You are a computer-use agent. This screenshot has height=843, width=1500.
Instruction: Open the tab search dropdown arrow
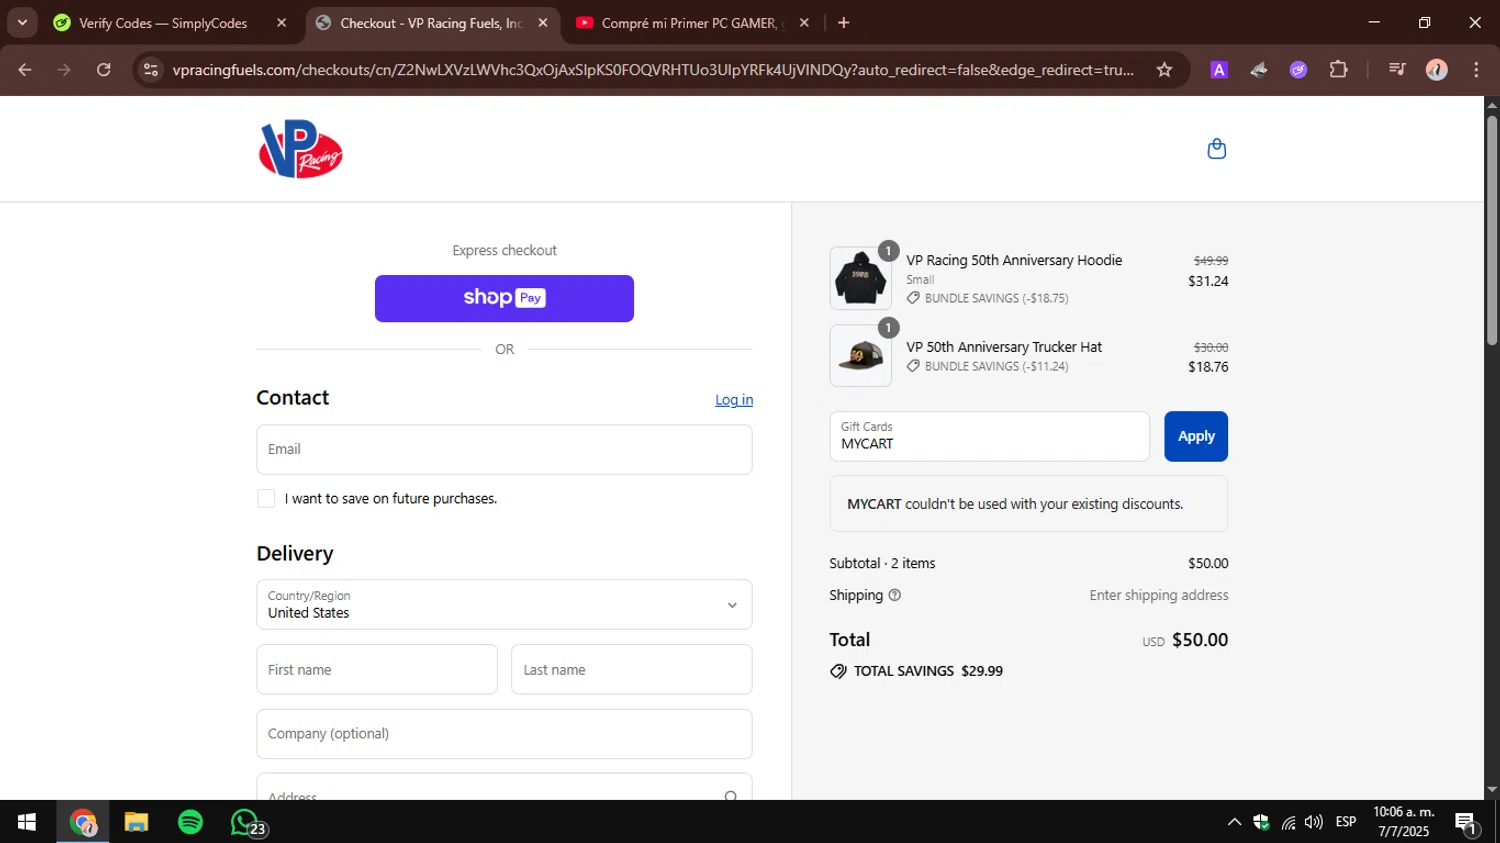coord(22,22)
